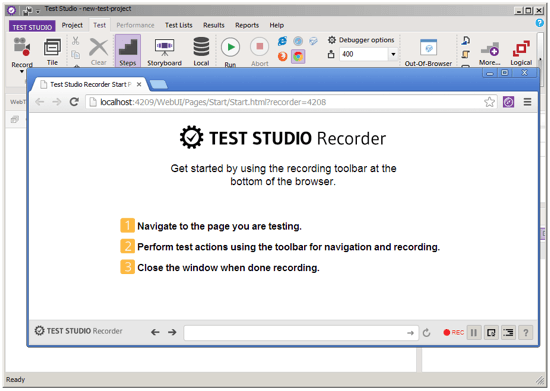Toggle element highlighting button in recorder
The height and width of the screenshot is (391, 550).
pos(491,332)
